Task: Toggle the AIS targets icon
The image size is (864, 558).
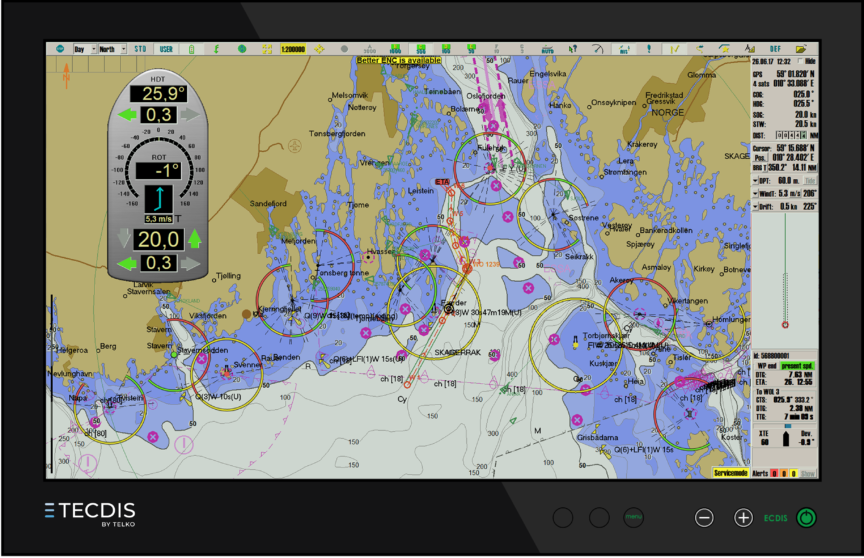Action: pos(624,49)
